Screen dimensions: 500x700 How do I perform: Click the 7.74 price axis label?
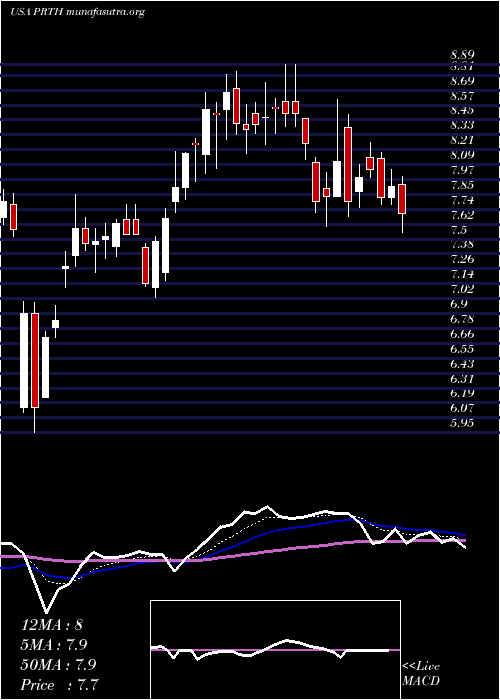(462, 200)
